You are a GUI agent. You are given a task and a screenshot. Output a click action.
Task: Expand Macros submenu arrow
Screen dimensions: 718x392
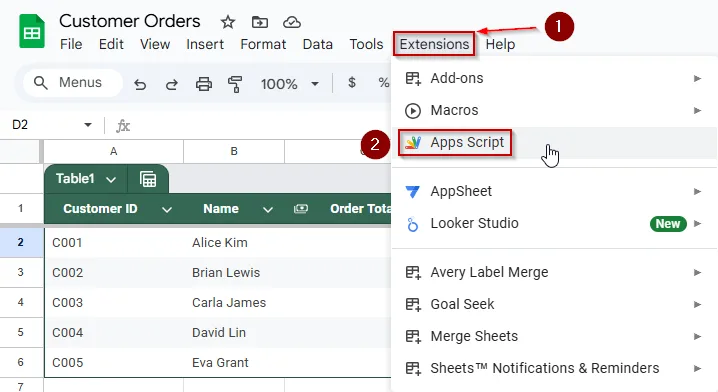pos(697,110)
